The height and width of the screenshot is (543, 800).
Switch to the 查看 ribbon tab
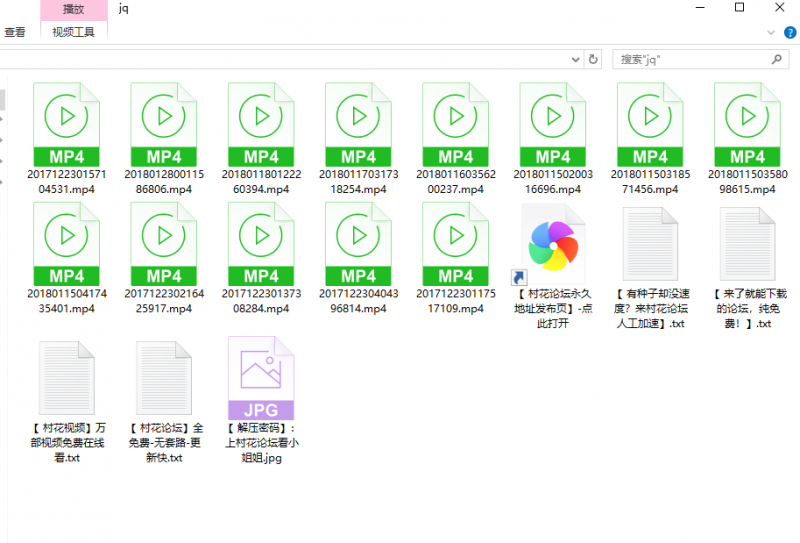click(x=15, y=32)
